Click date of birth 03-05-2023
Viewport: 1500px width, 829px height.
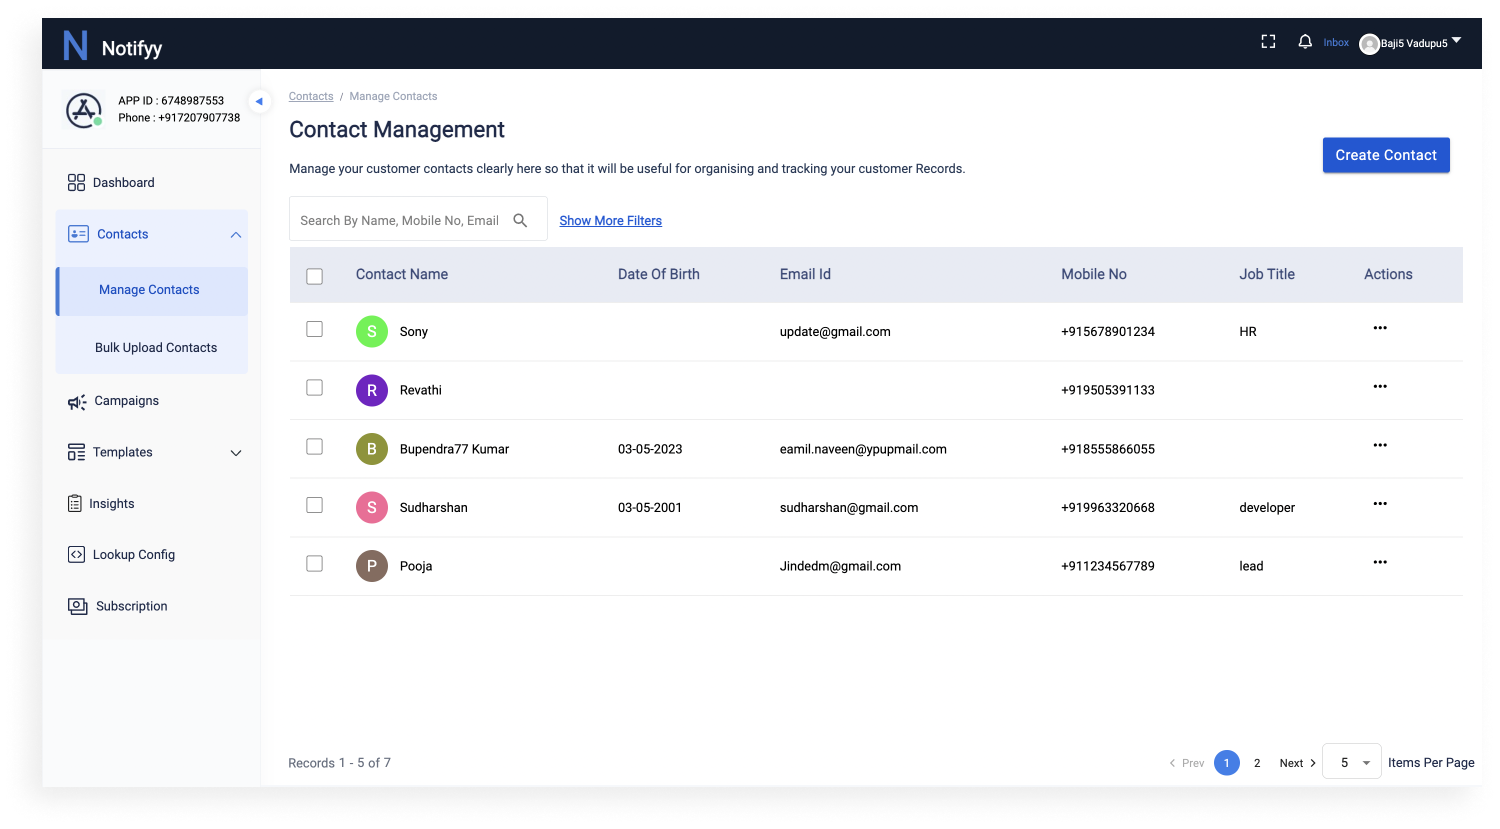650,449
